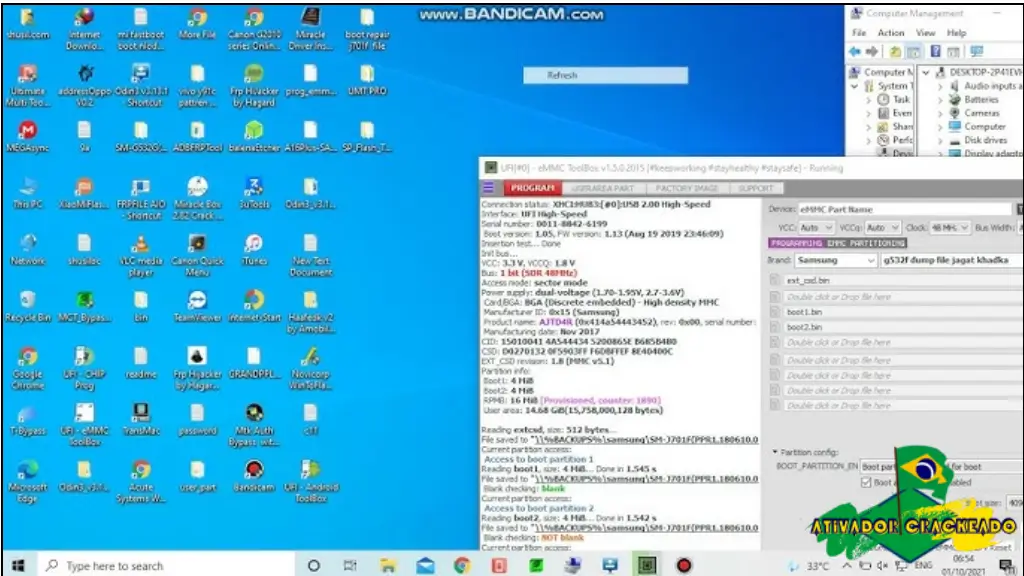Select the PROGRAMMING sub-tab
Image resolution: width=1024 pixels, height=576 pixels.
pyautogui.click(x=796, y=243)
